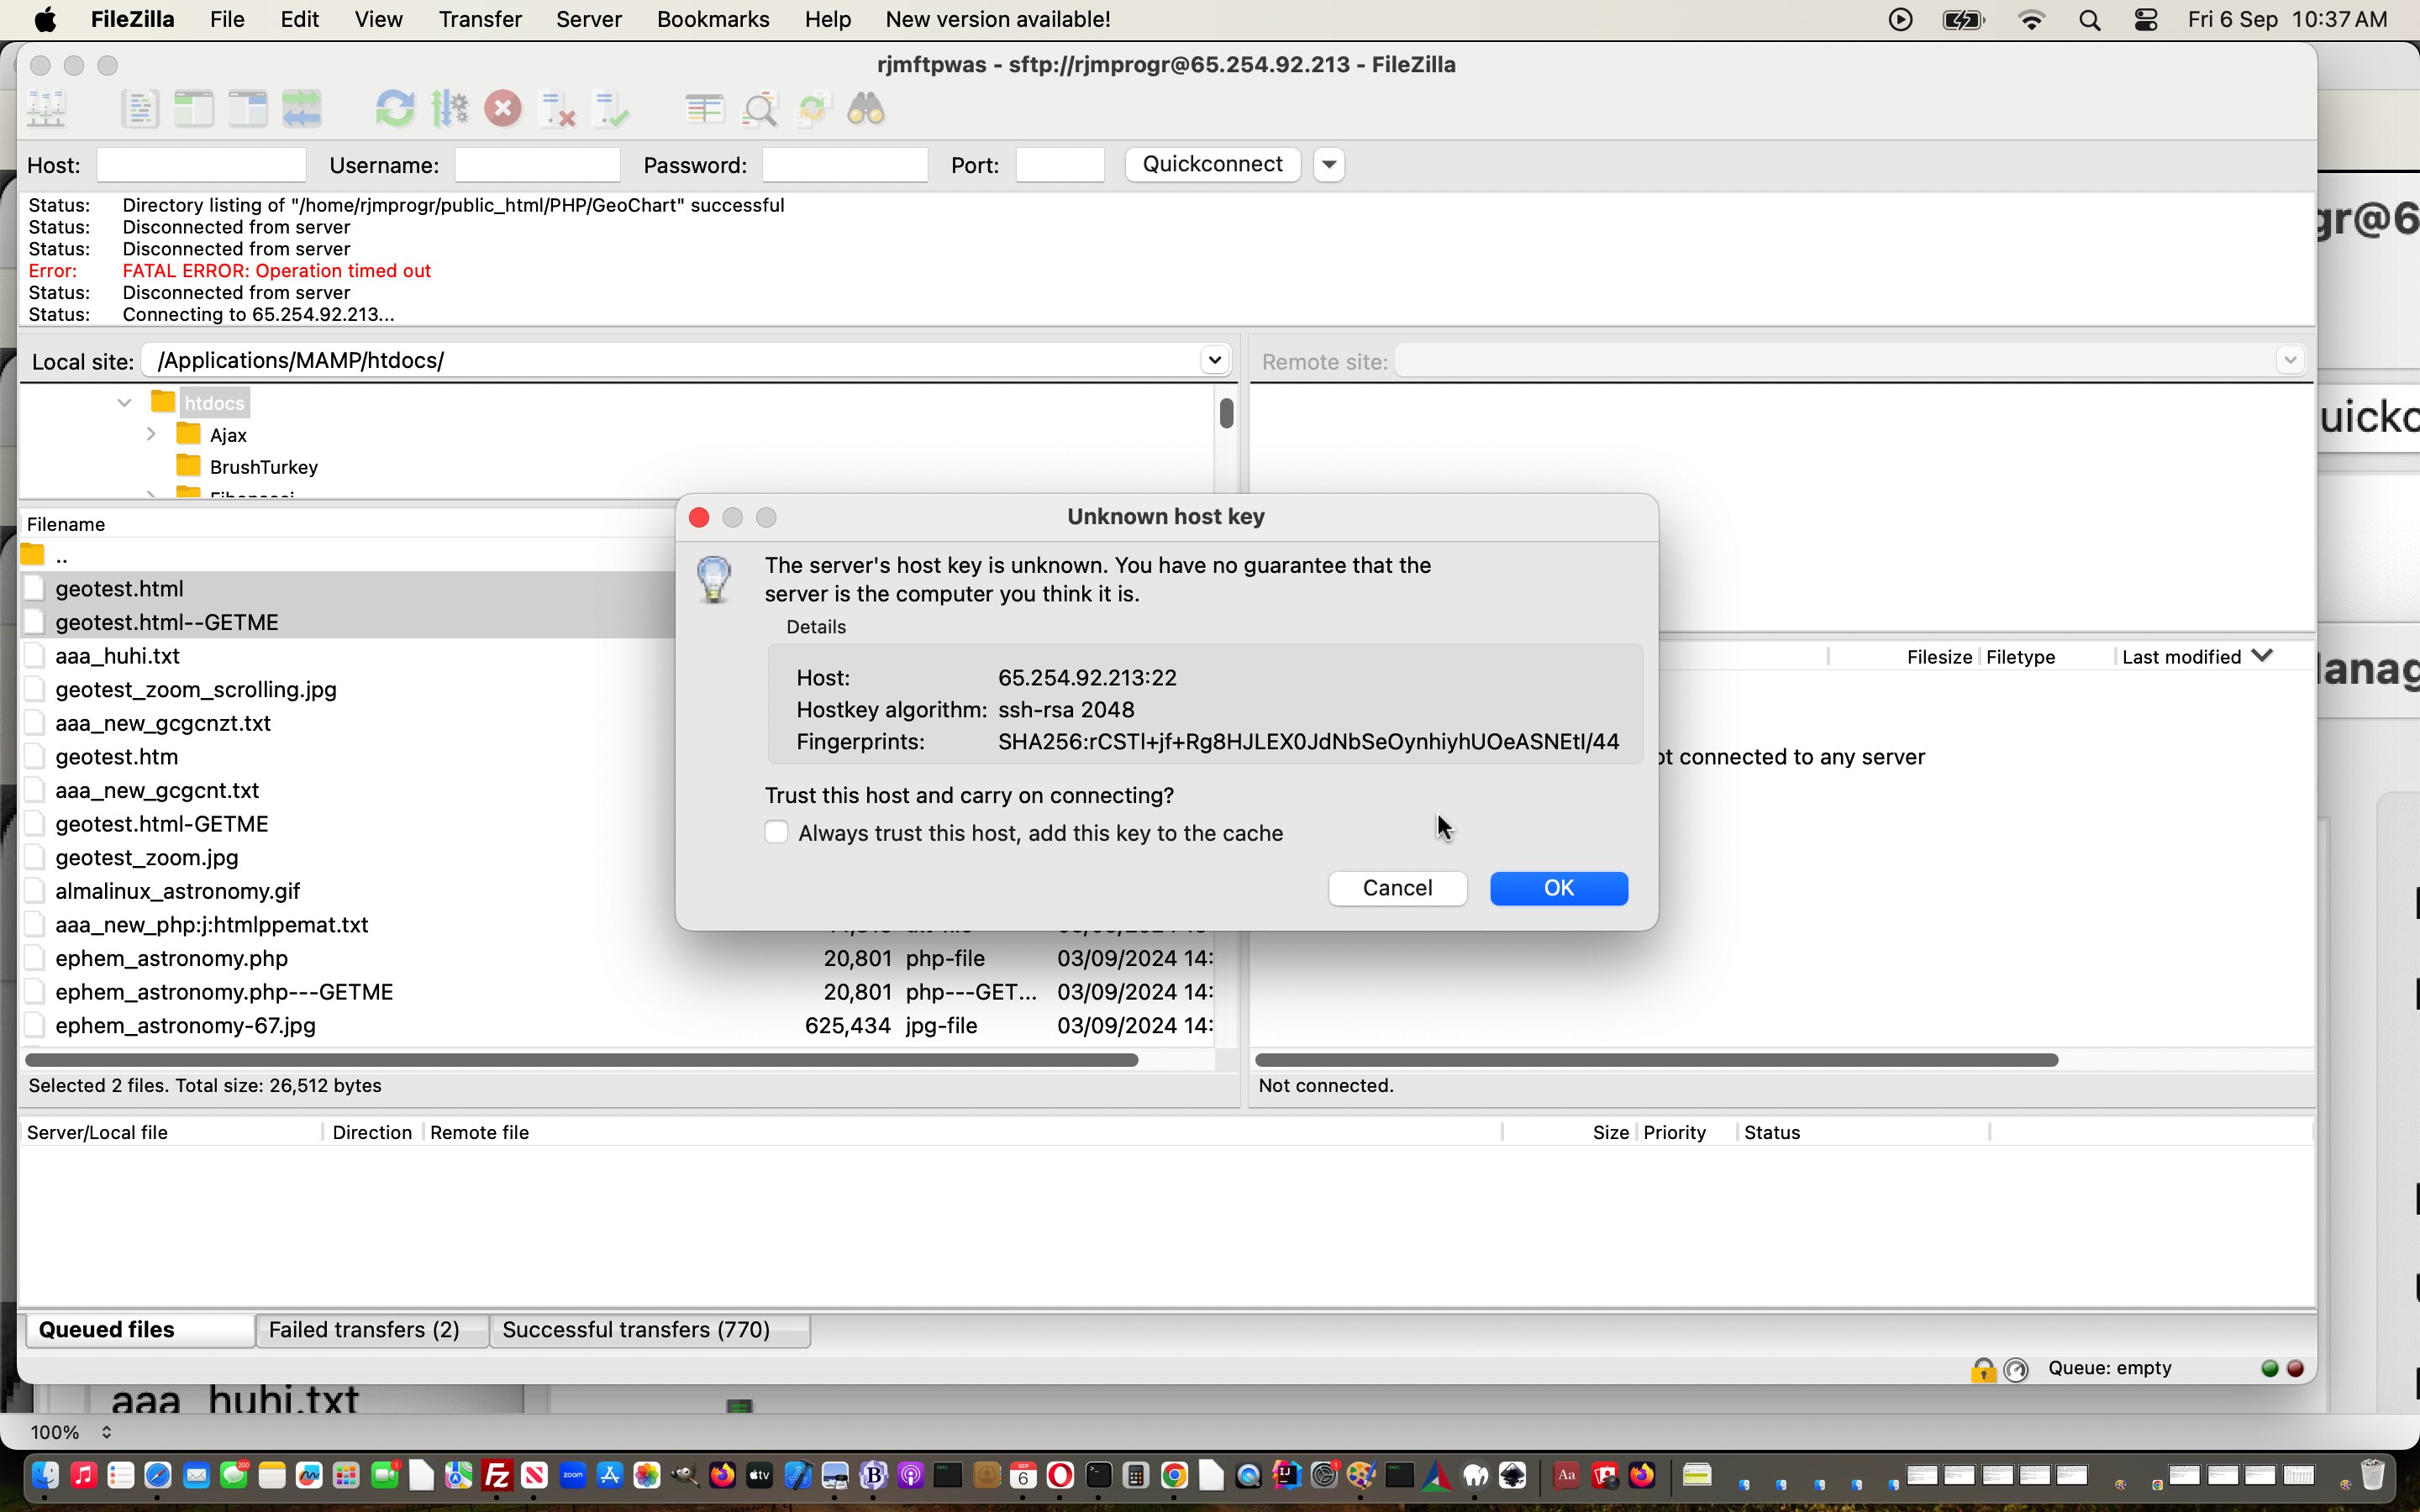Expand the Ajax folder in local tree
This screenshot has height=1512, width=2420.
click(151, 434)
